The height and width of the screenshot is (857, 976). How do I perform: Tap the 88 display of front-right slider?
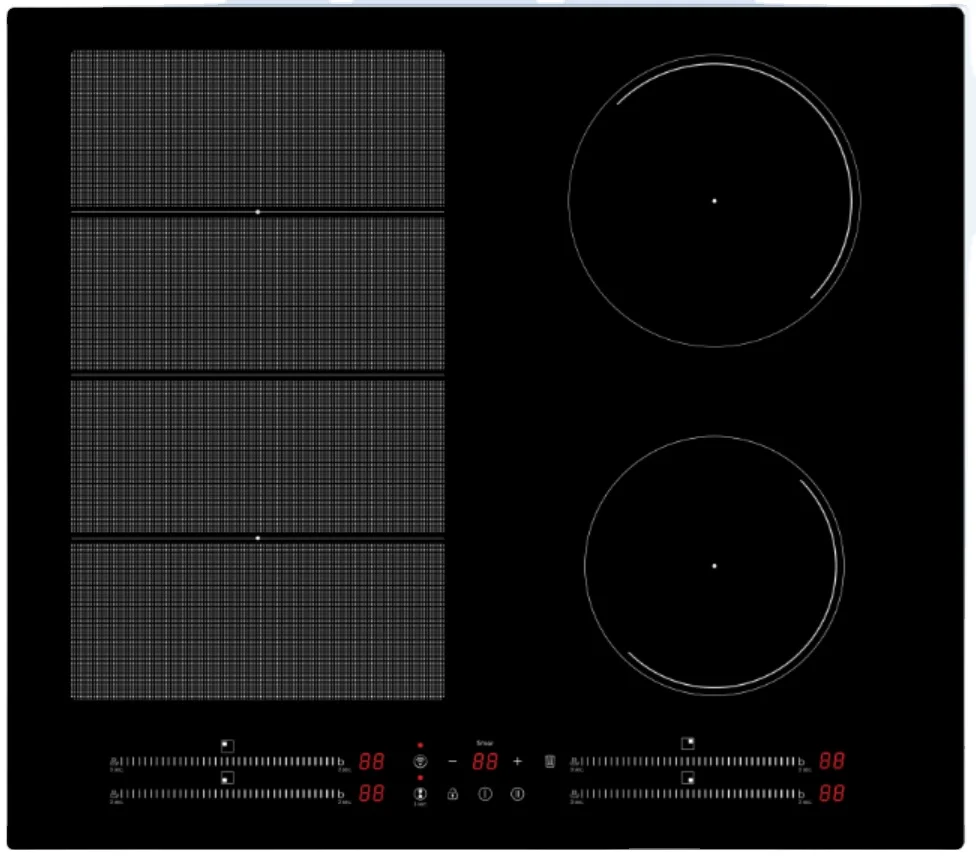point(832,793)
